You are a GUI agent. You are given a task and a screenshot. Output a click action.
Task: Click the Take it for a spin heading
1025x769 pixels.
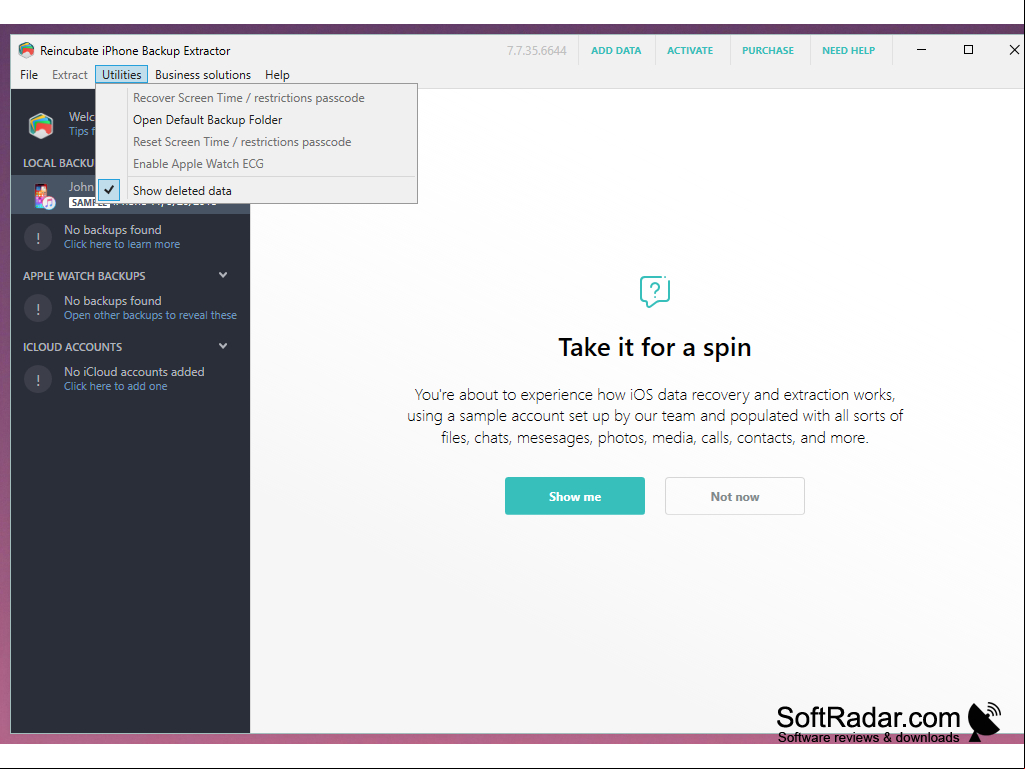point(655,347)
